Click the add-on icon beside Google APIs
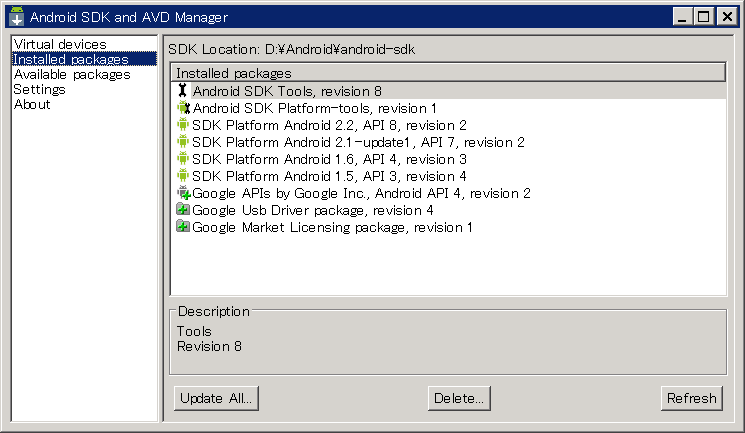This screenshot has width=745, height=433. click(x=183, y=193)
